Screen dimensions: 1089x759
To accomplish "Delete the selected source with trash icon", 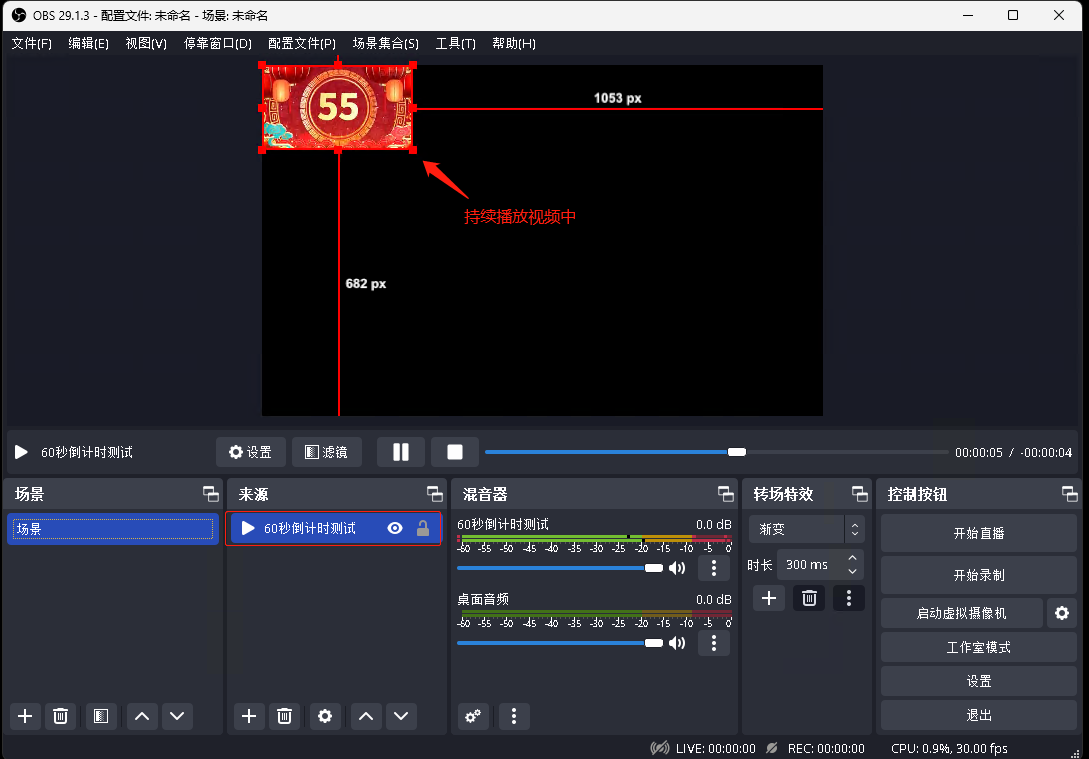I will [x=285, y=715].
